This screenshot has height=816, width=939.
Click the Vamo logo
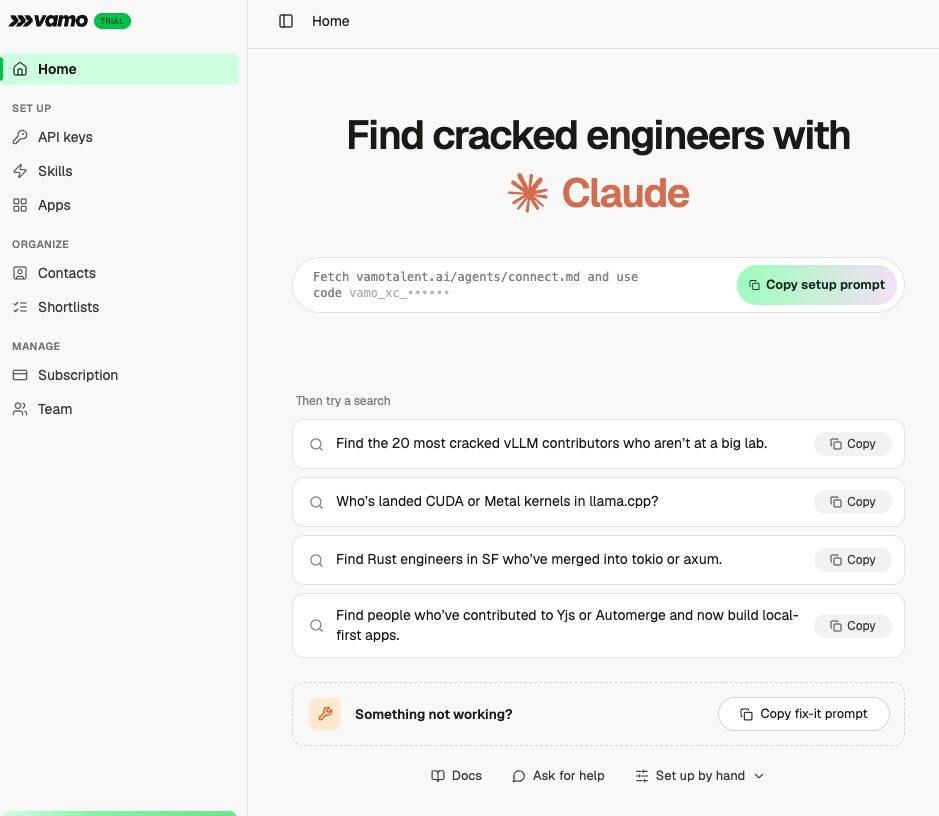click(48, 21)
